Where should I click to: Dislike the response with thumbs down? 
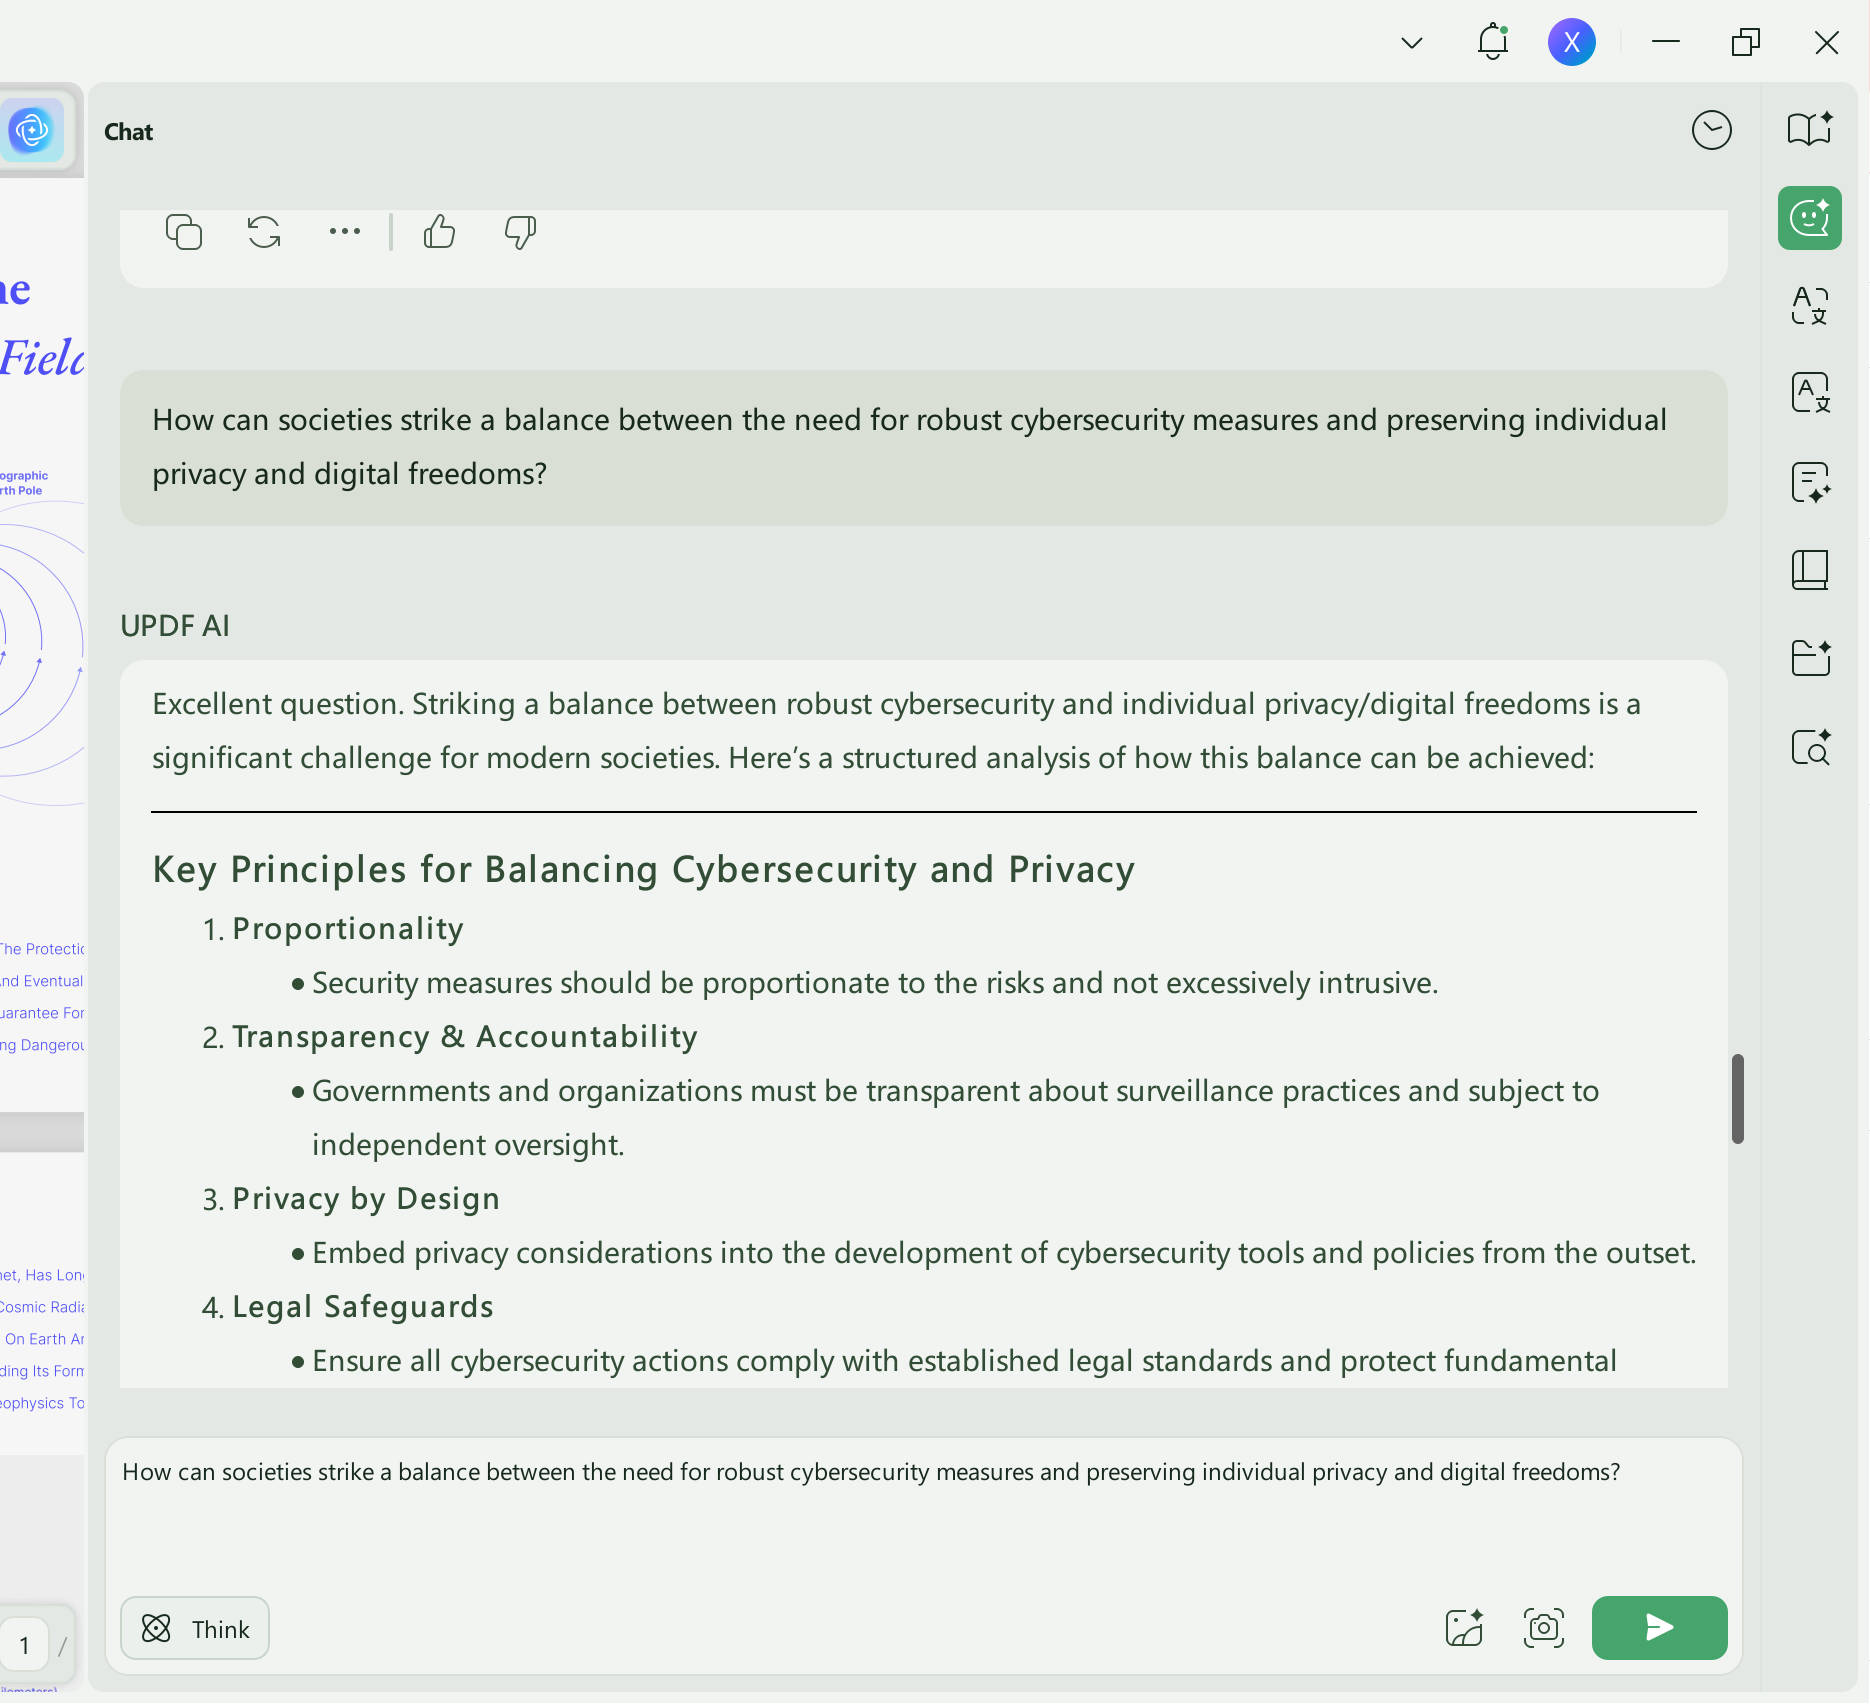[x=520, y=232]
